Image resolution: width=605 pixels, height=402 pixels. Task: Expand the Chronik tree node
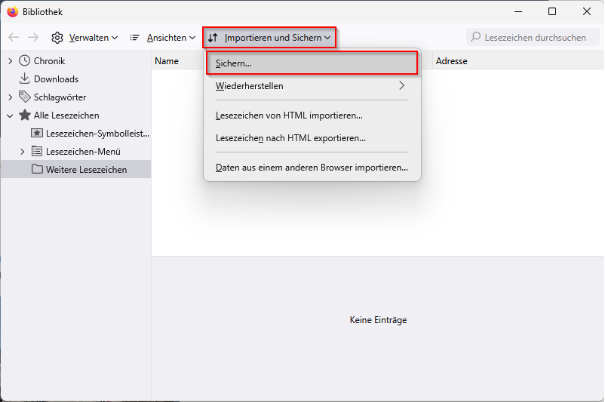[x=10, y=61]
